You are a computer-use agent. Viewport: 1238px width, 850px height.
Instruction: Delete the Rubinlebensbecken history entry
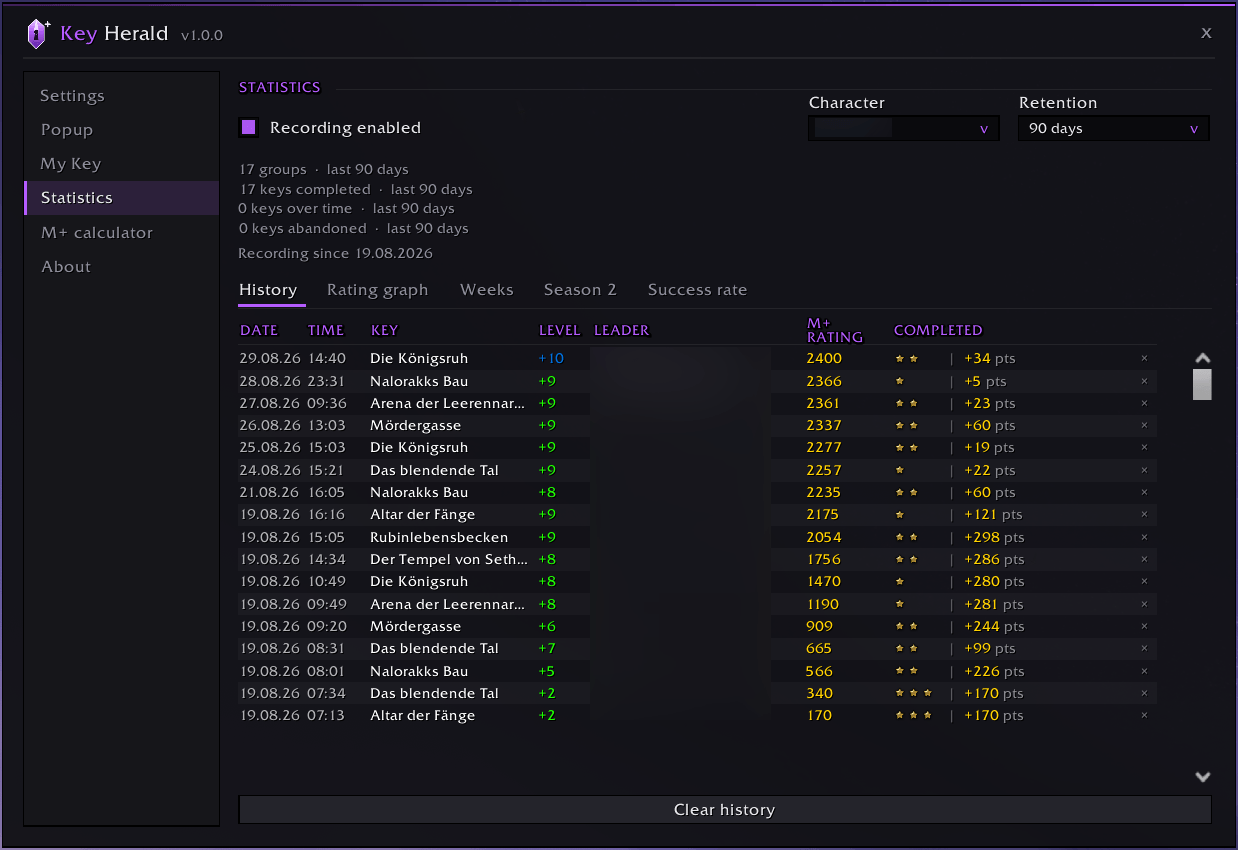pos(1144,537)
